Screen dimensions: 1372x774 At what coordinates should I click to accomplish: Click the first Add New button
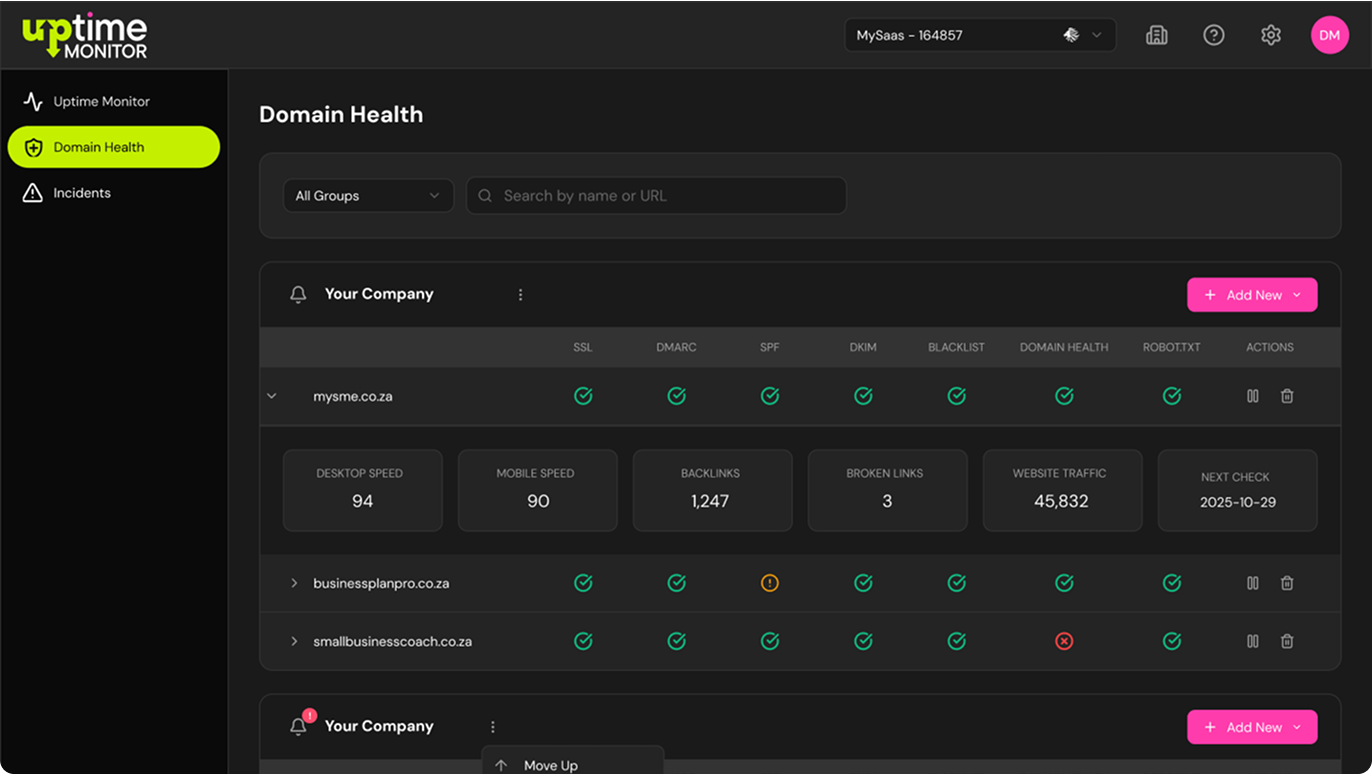pyautogui.click(x=1252, y=295)
